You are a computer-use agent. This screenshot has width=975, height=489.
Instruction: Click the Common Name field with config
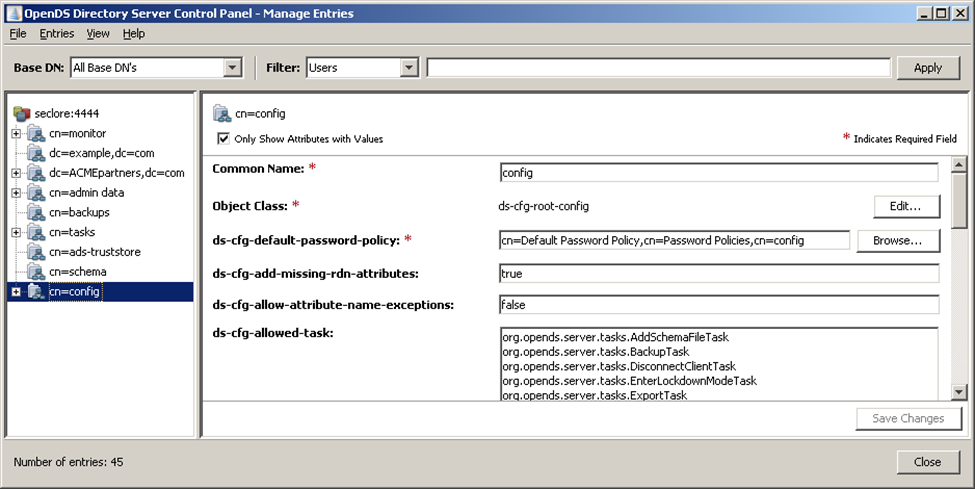pyautogui.click(x=719, y=173)
